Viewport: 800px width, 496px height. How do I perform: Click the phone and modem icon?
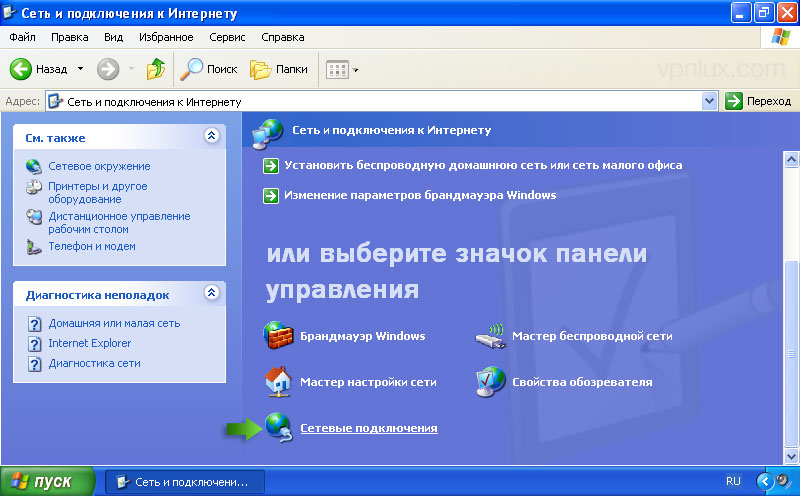click(34, 247)
